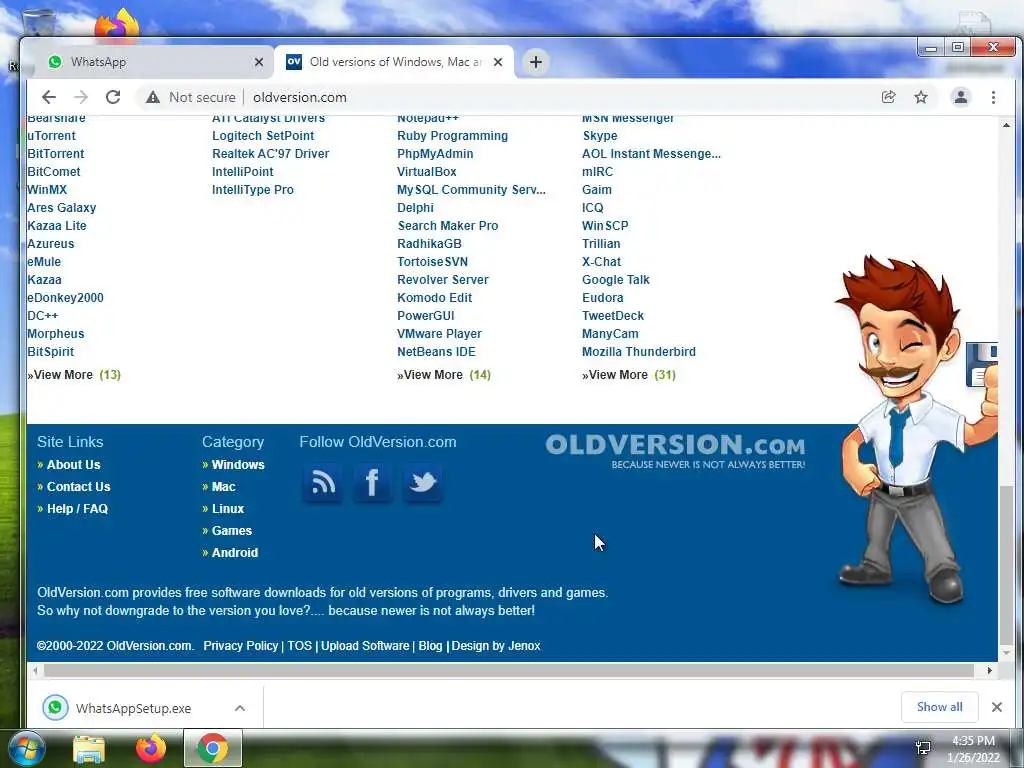
Task: Open the Skype link
Action: pos(600,136)
